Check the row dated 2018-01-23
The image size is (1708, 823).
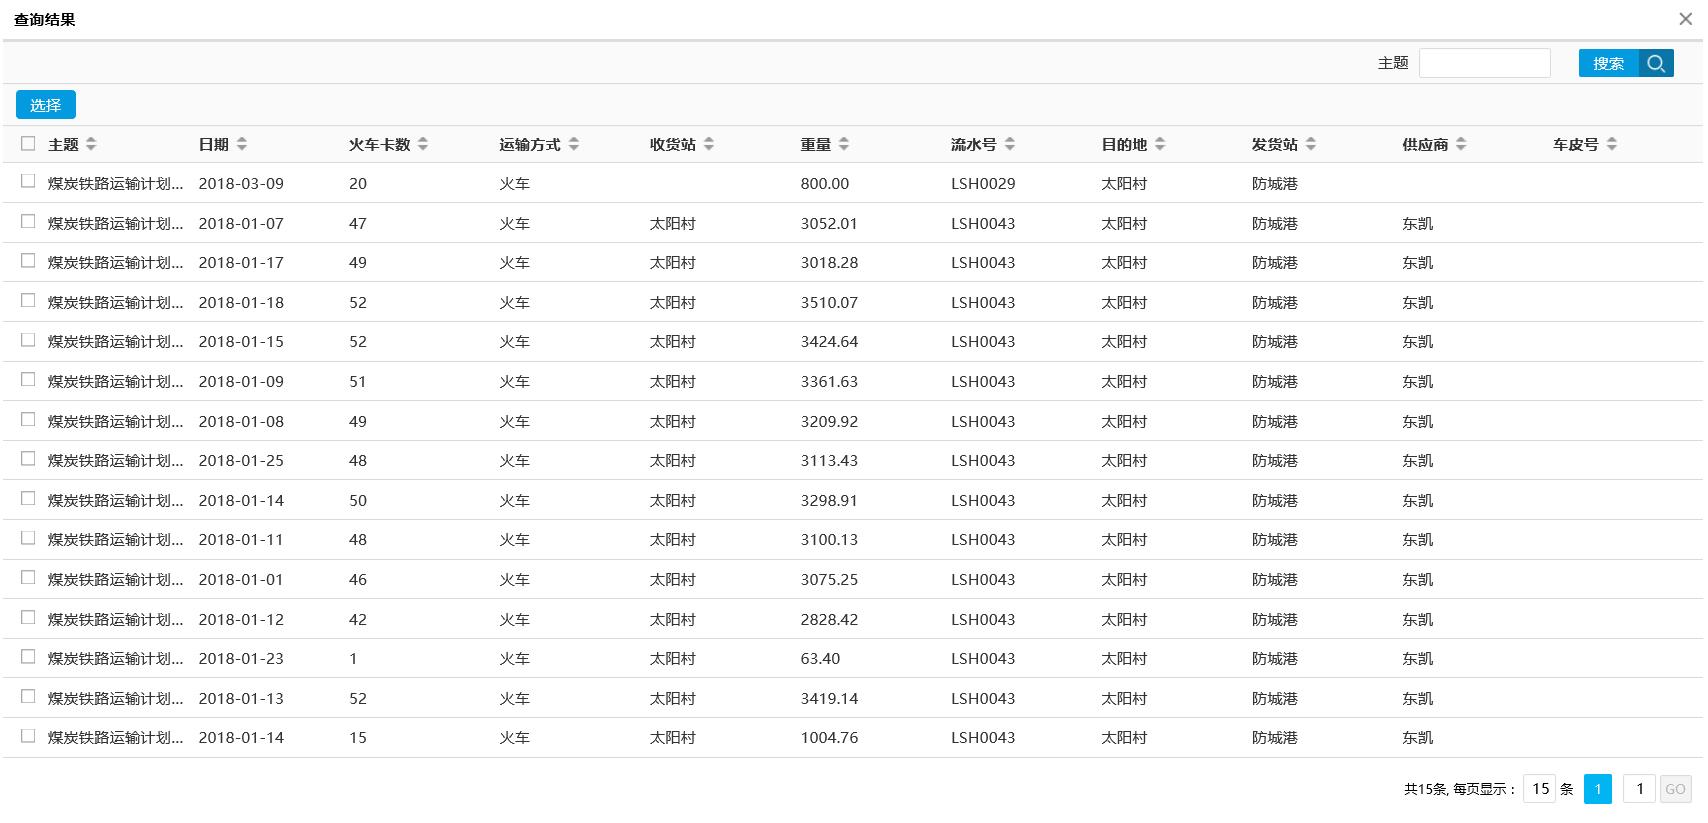[x=28, y=657]
